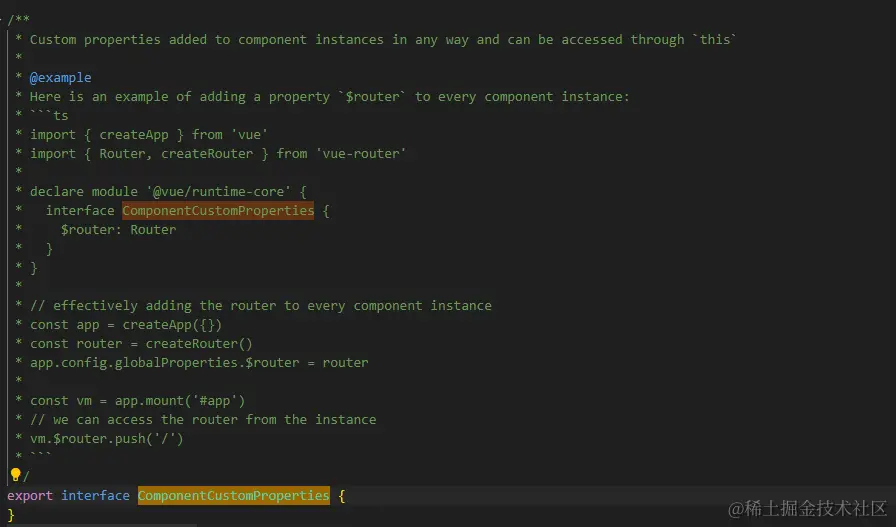Click ComponentCustomProperties inside the comment example
The image size is (896, 527).
tap(218, 210)
